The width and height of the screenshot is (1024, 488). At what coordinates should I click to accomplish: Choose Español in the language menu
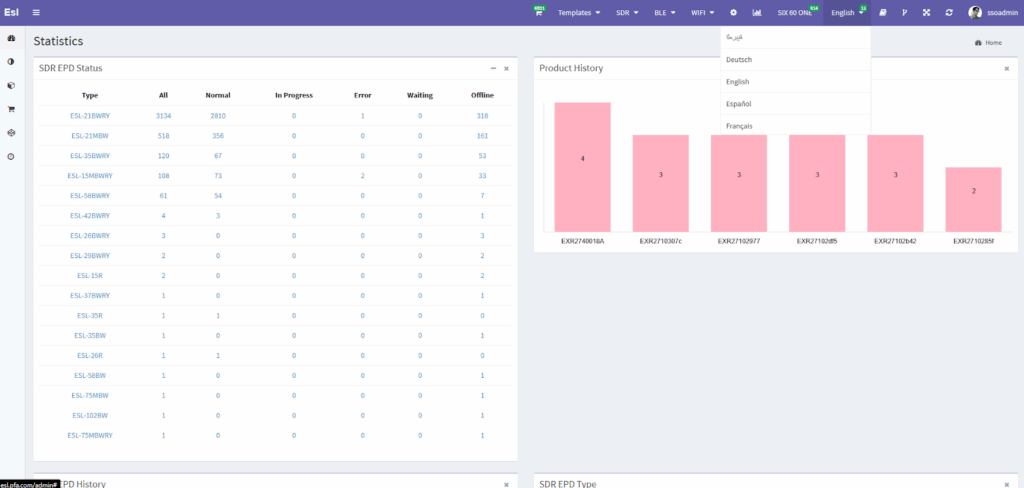(739, 104)
